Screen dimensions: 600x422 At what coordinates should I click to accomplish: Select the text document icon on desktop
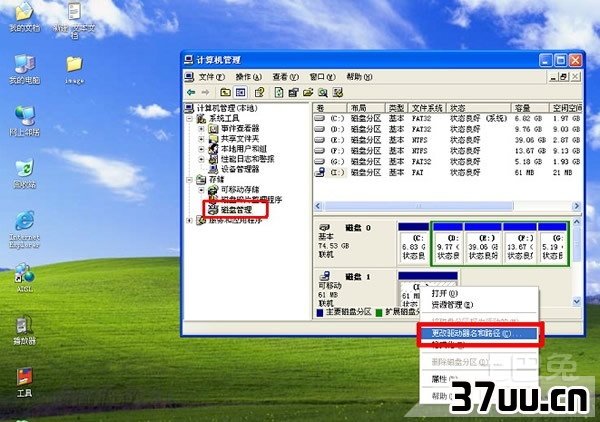[x=74, y=20]
